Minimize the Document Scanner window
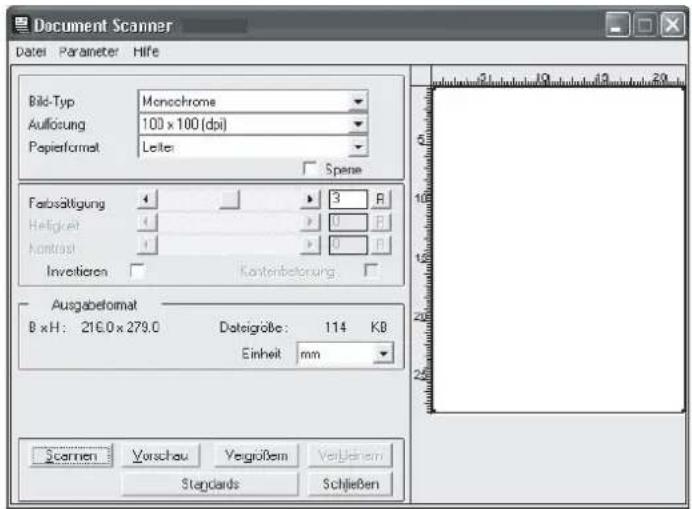692x509 pixels. (617, 25)
